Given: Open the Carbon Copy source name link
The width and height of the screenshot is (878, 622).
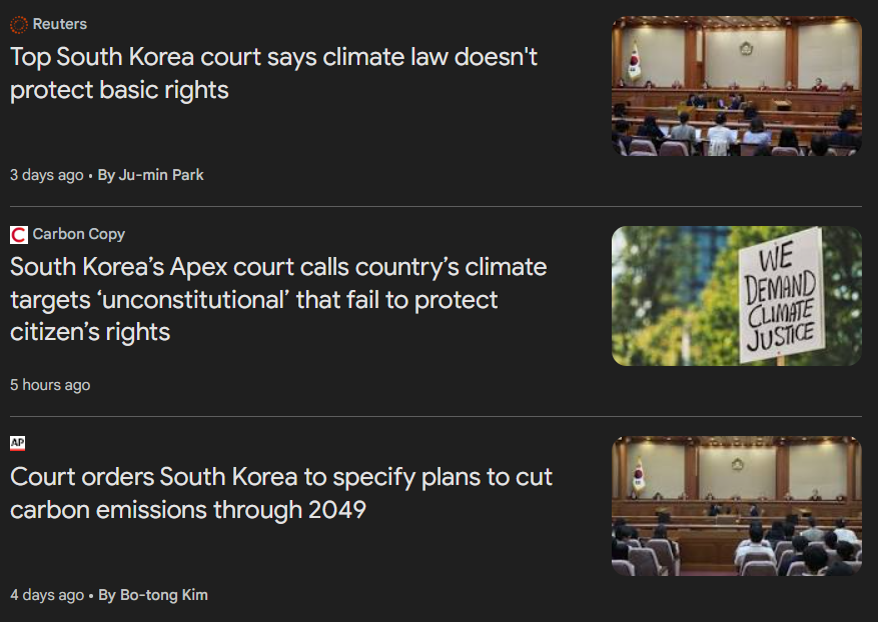Looking at the screenshot, I should point(79,234).
